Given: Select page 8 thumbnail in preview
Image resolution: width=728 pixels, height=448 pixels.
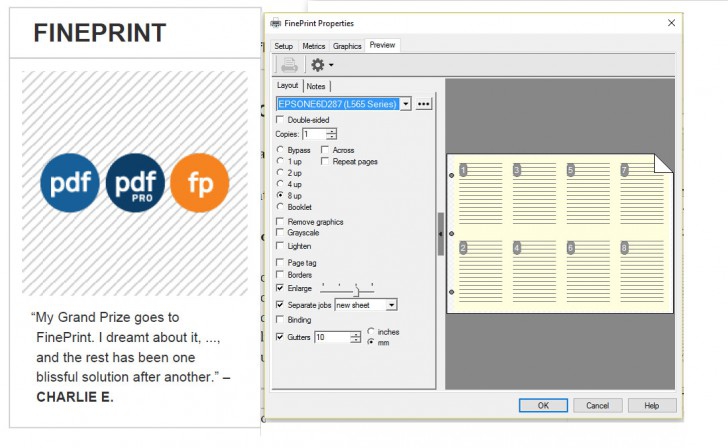Looking at the screenshot, I should pyautogui.click(x=642, y=272).
